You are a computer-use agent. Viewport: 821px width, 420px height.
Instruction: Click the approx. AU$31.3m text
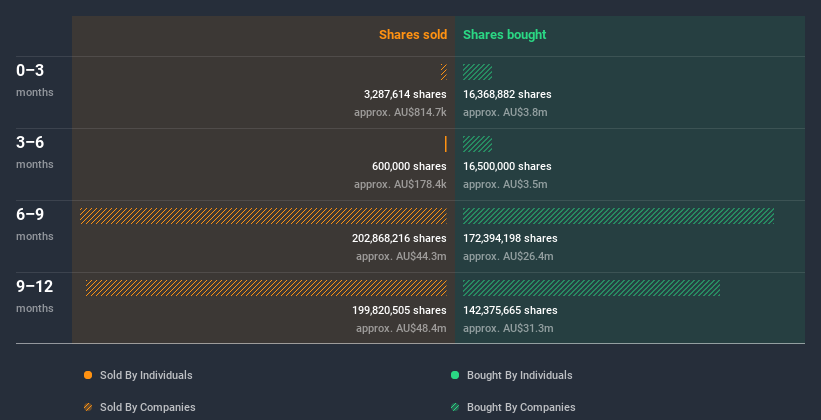tap(508, 328)
